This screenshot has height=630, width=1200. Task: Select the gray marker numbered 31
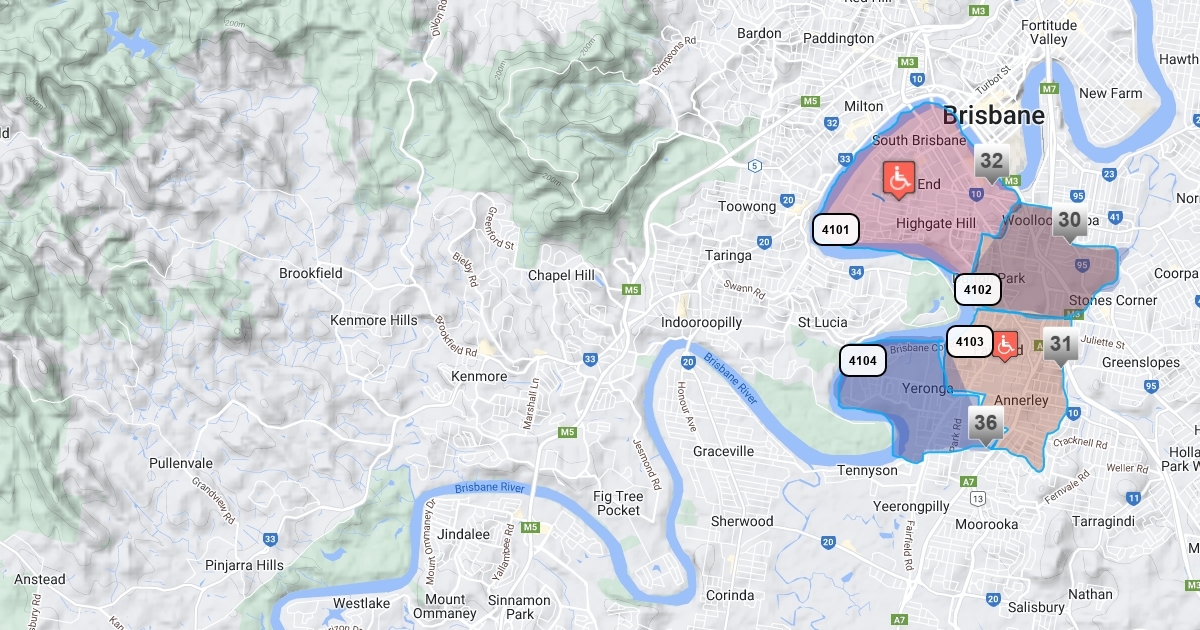click(x=1061, y=349)
